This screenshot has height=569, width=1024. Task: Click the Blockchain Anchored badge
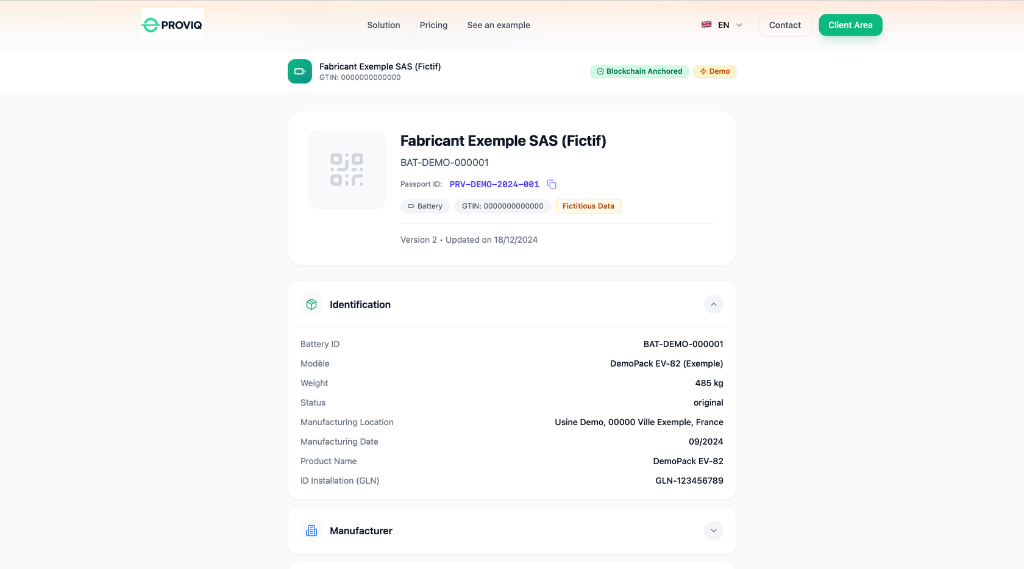[639, 71]
